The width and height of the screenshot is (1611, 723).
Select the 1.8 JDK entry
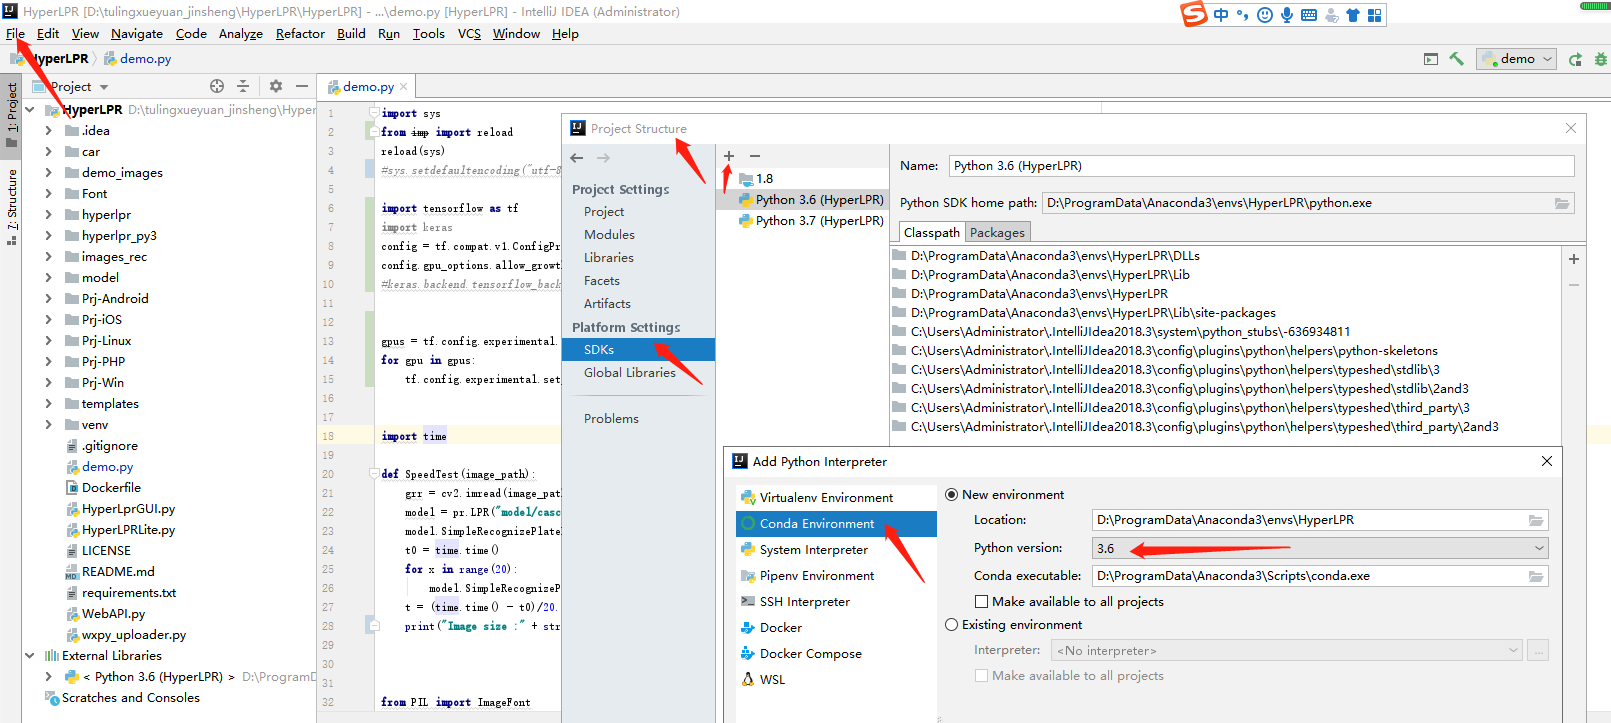764,179
